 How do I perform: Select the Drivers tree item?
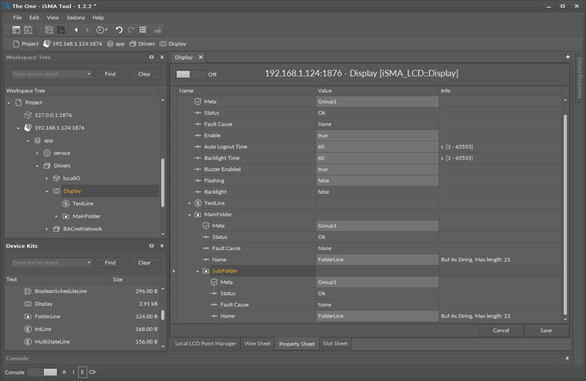coord(62,166)
